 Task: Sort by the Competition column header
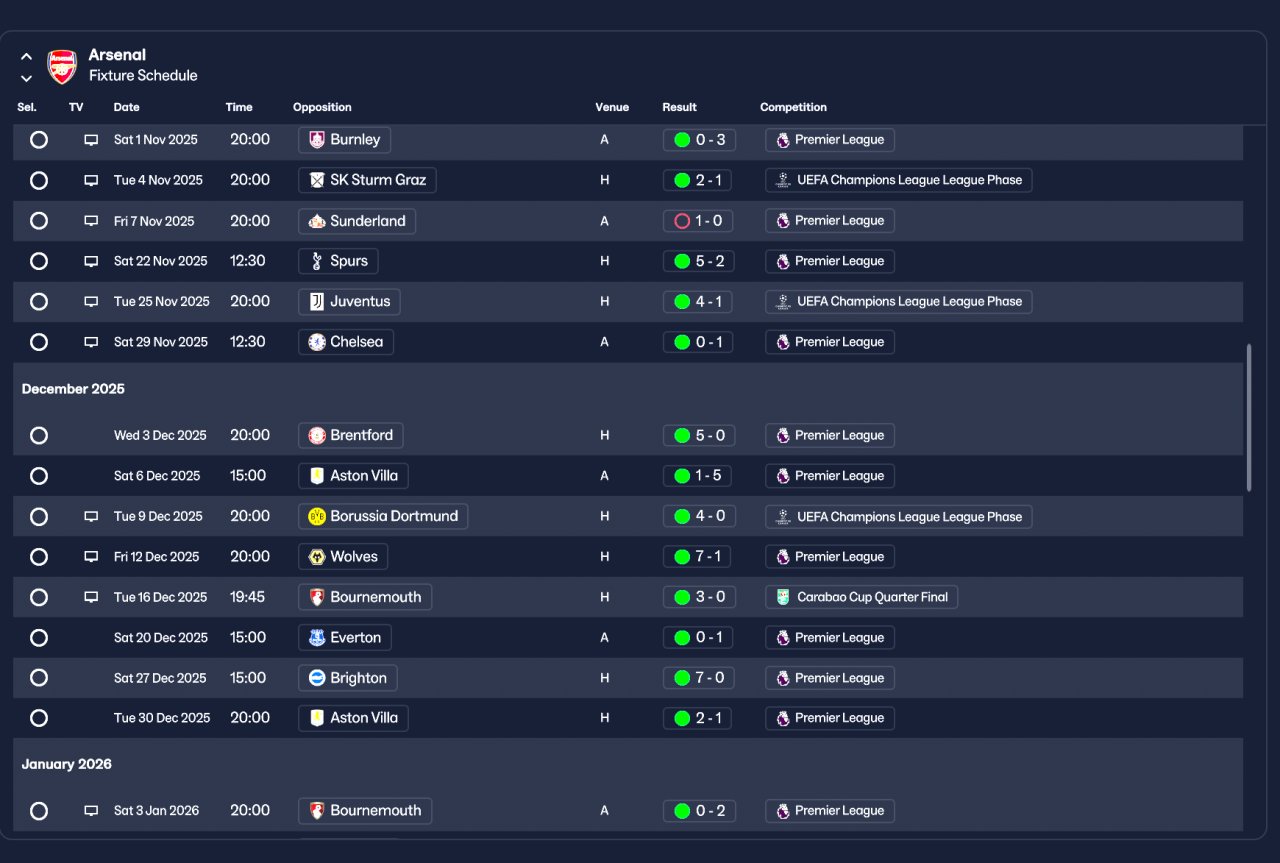[x=793, y=107]
